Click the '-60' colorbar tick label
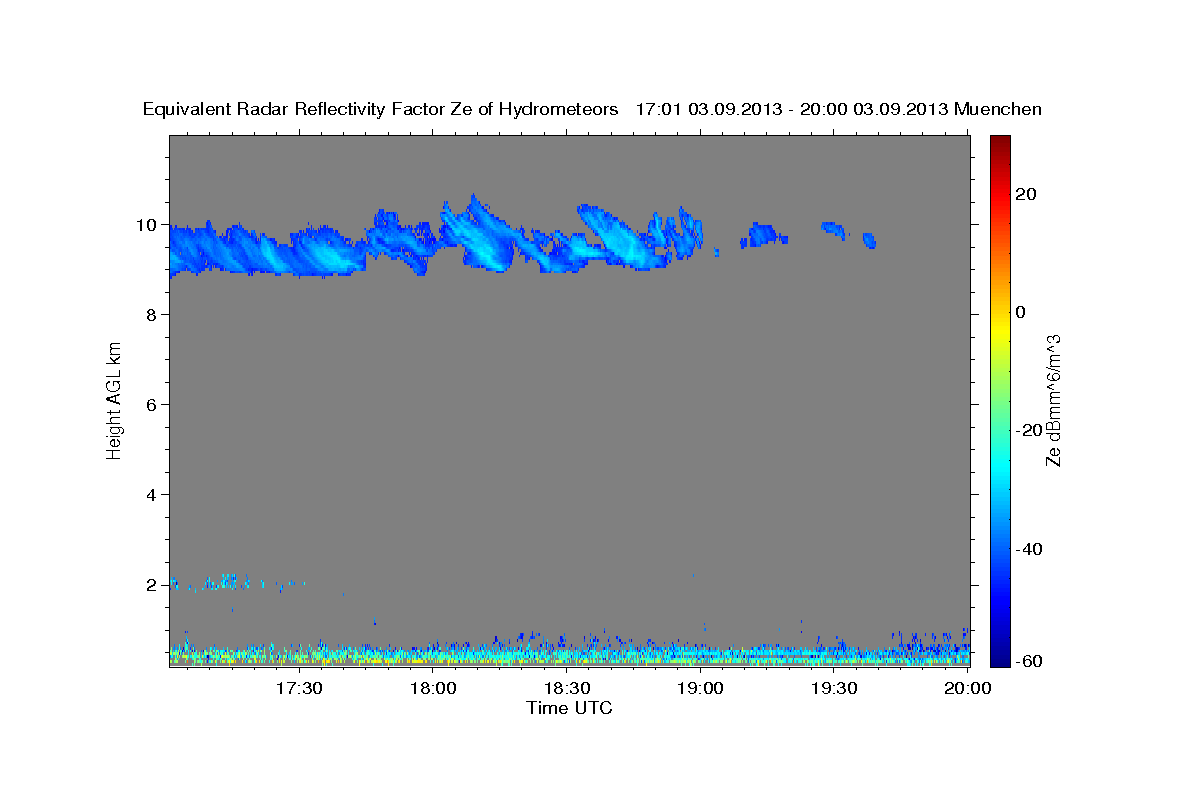Viewport: 1200px width, 800px height. point(1027,661)
